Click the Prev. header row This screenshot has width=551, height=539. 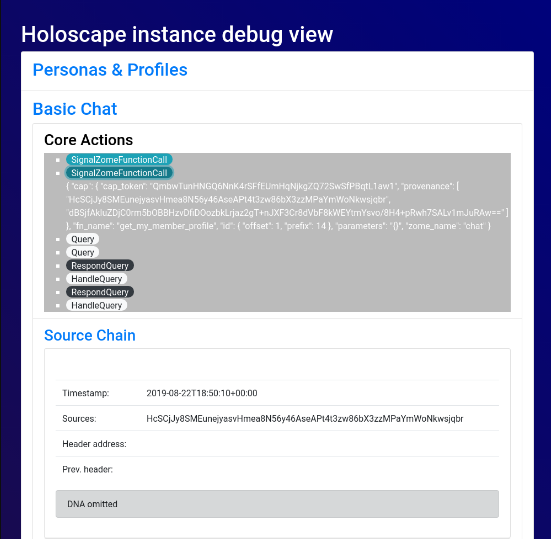(277, 469)
